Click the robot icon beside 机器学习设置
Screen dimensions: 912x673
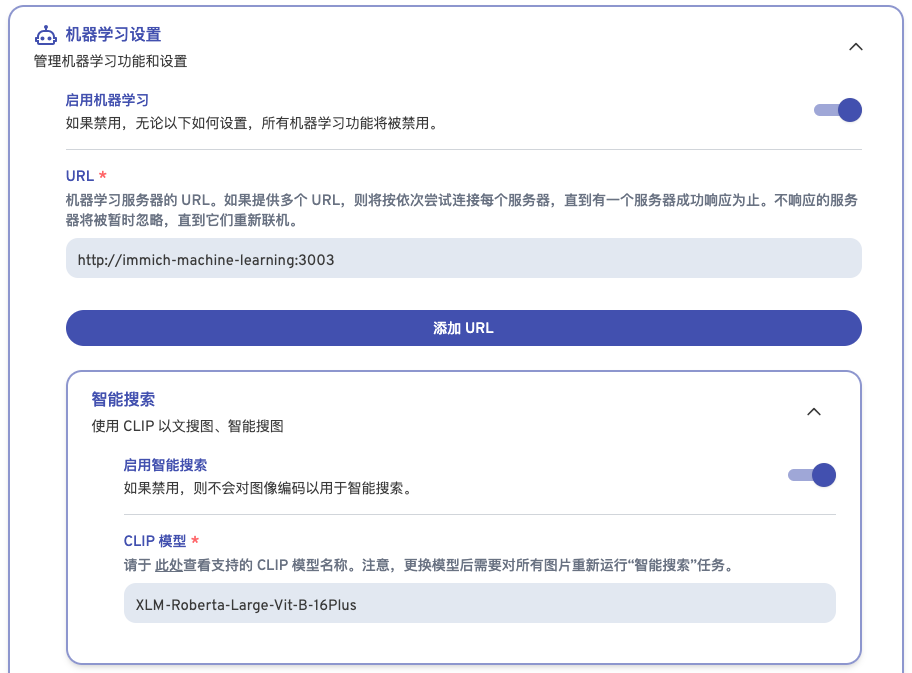coord(46,36)
